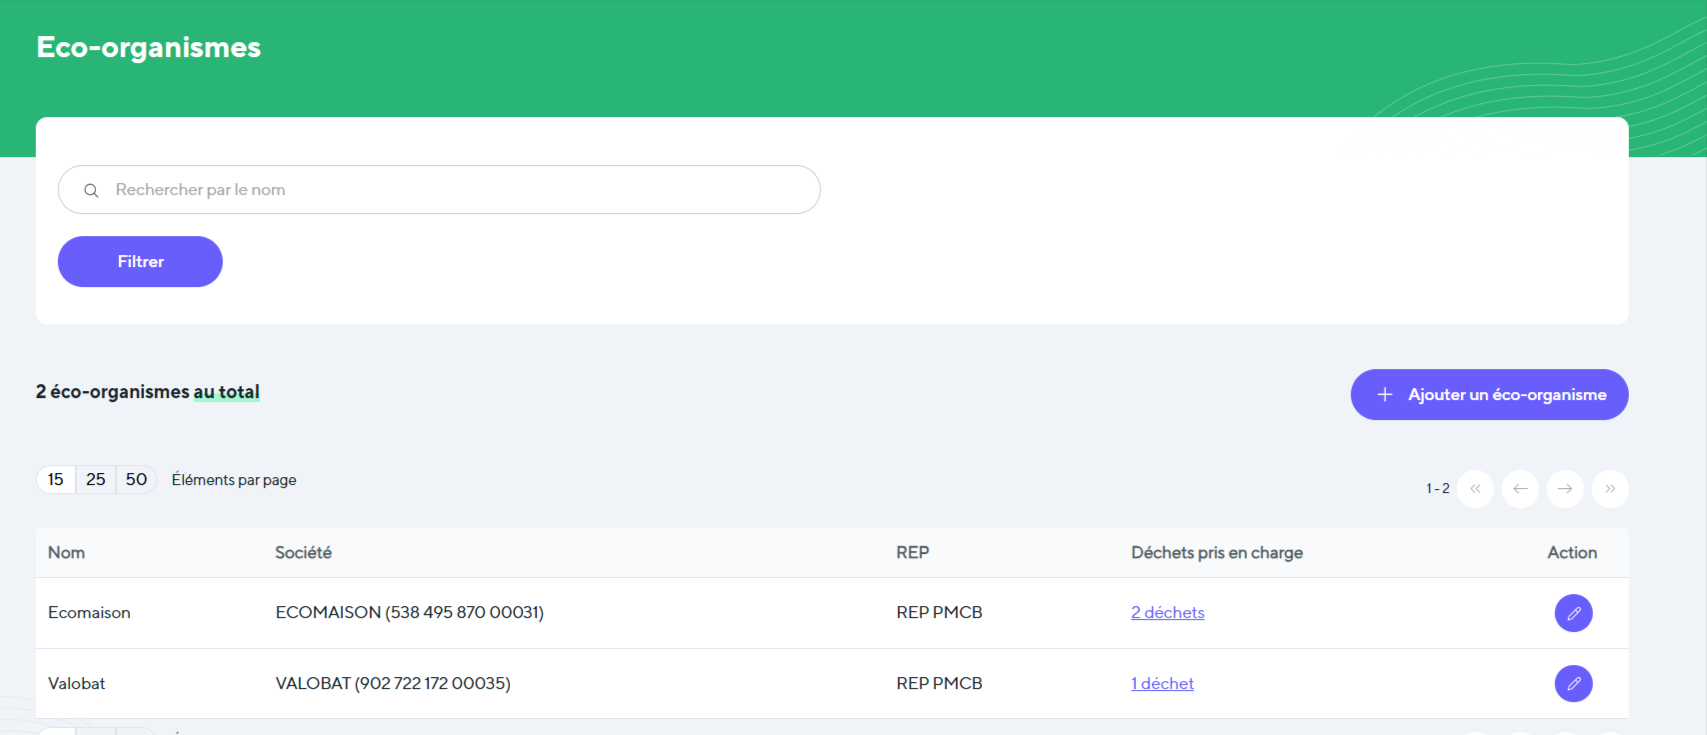Go to previous page with left arrow
The height and width of the screenshot is (735, 1707).
[1520, 489]
